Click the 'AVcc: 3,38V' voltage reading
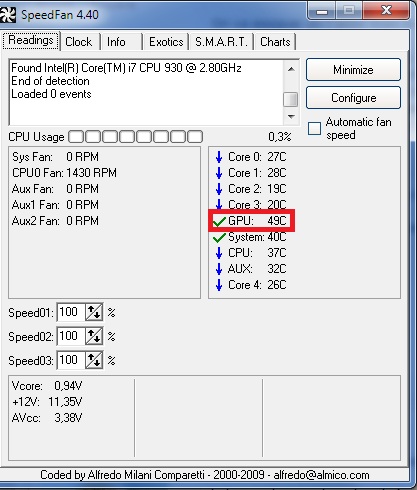Screen dimensions: 417x490 coord(47,418)
